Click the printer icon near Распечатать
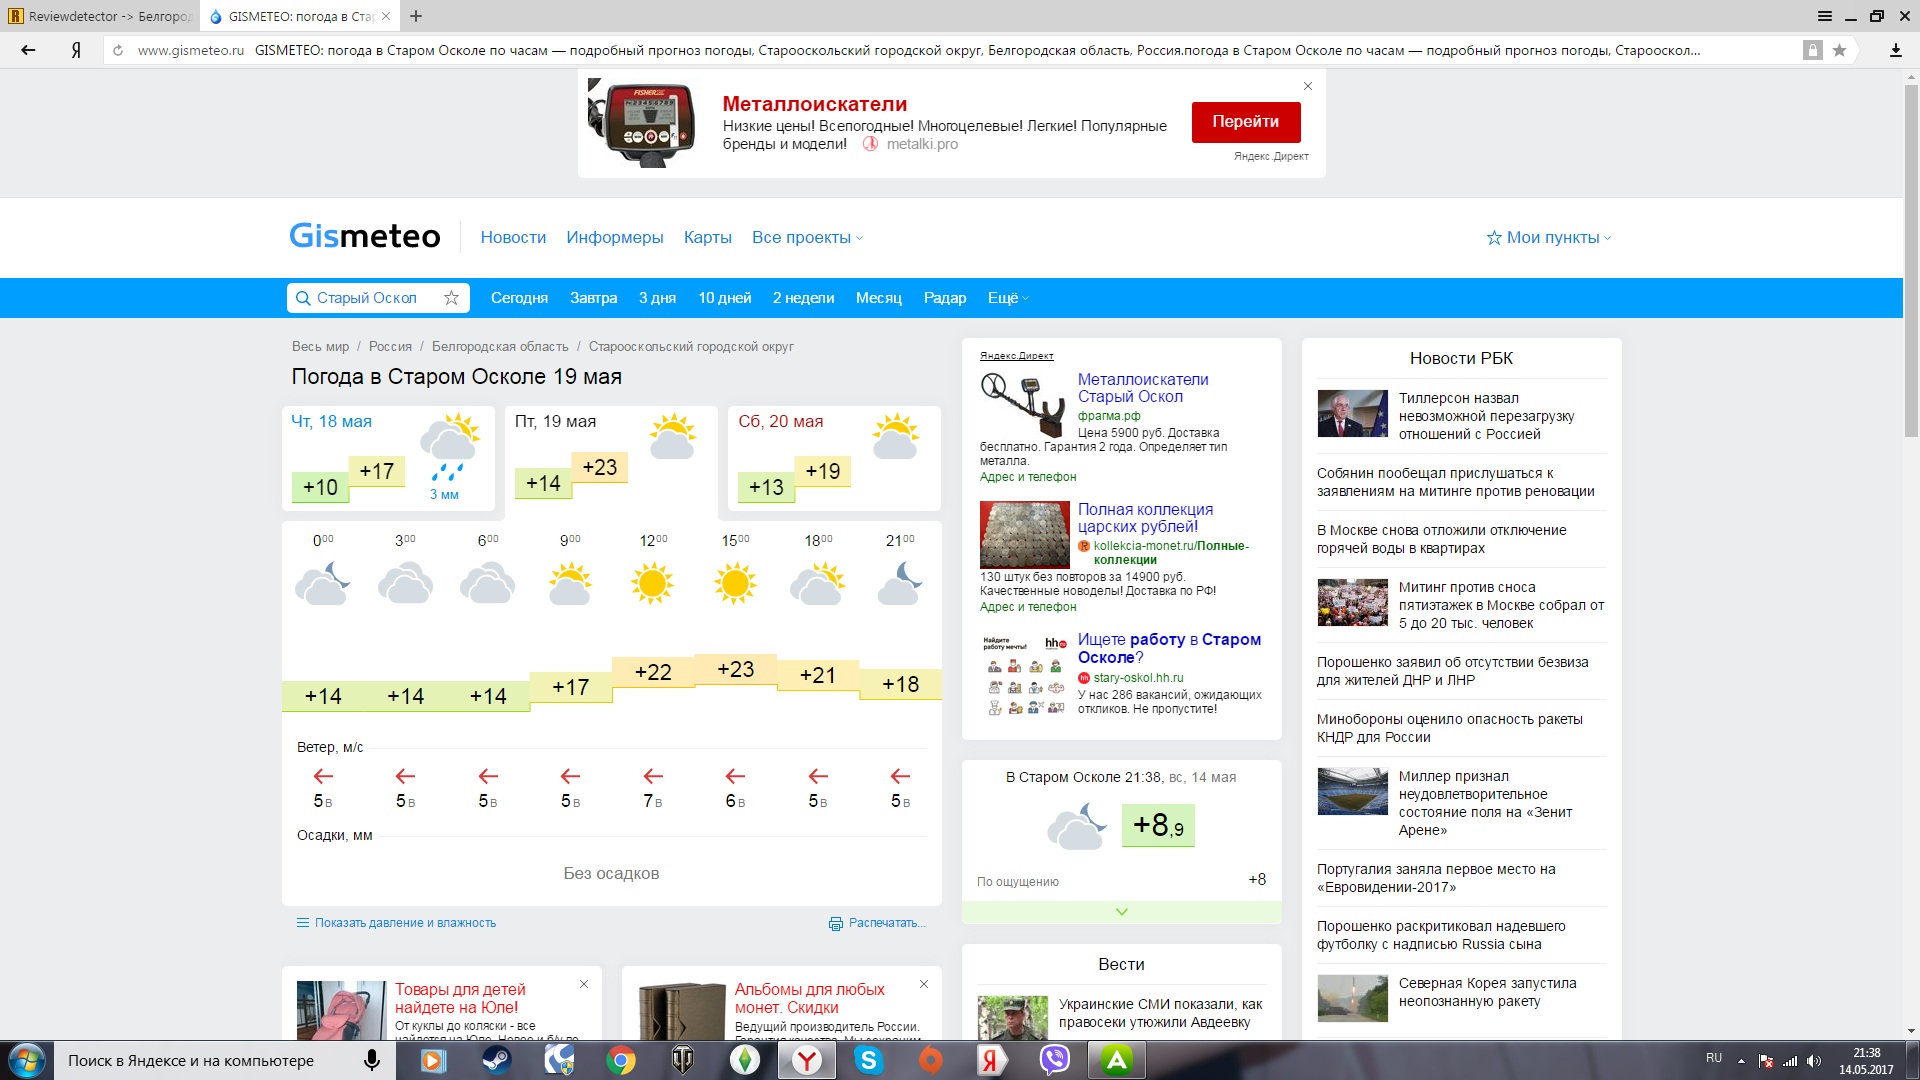1920x1080 pixels. pos(836,923)
